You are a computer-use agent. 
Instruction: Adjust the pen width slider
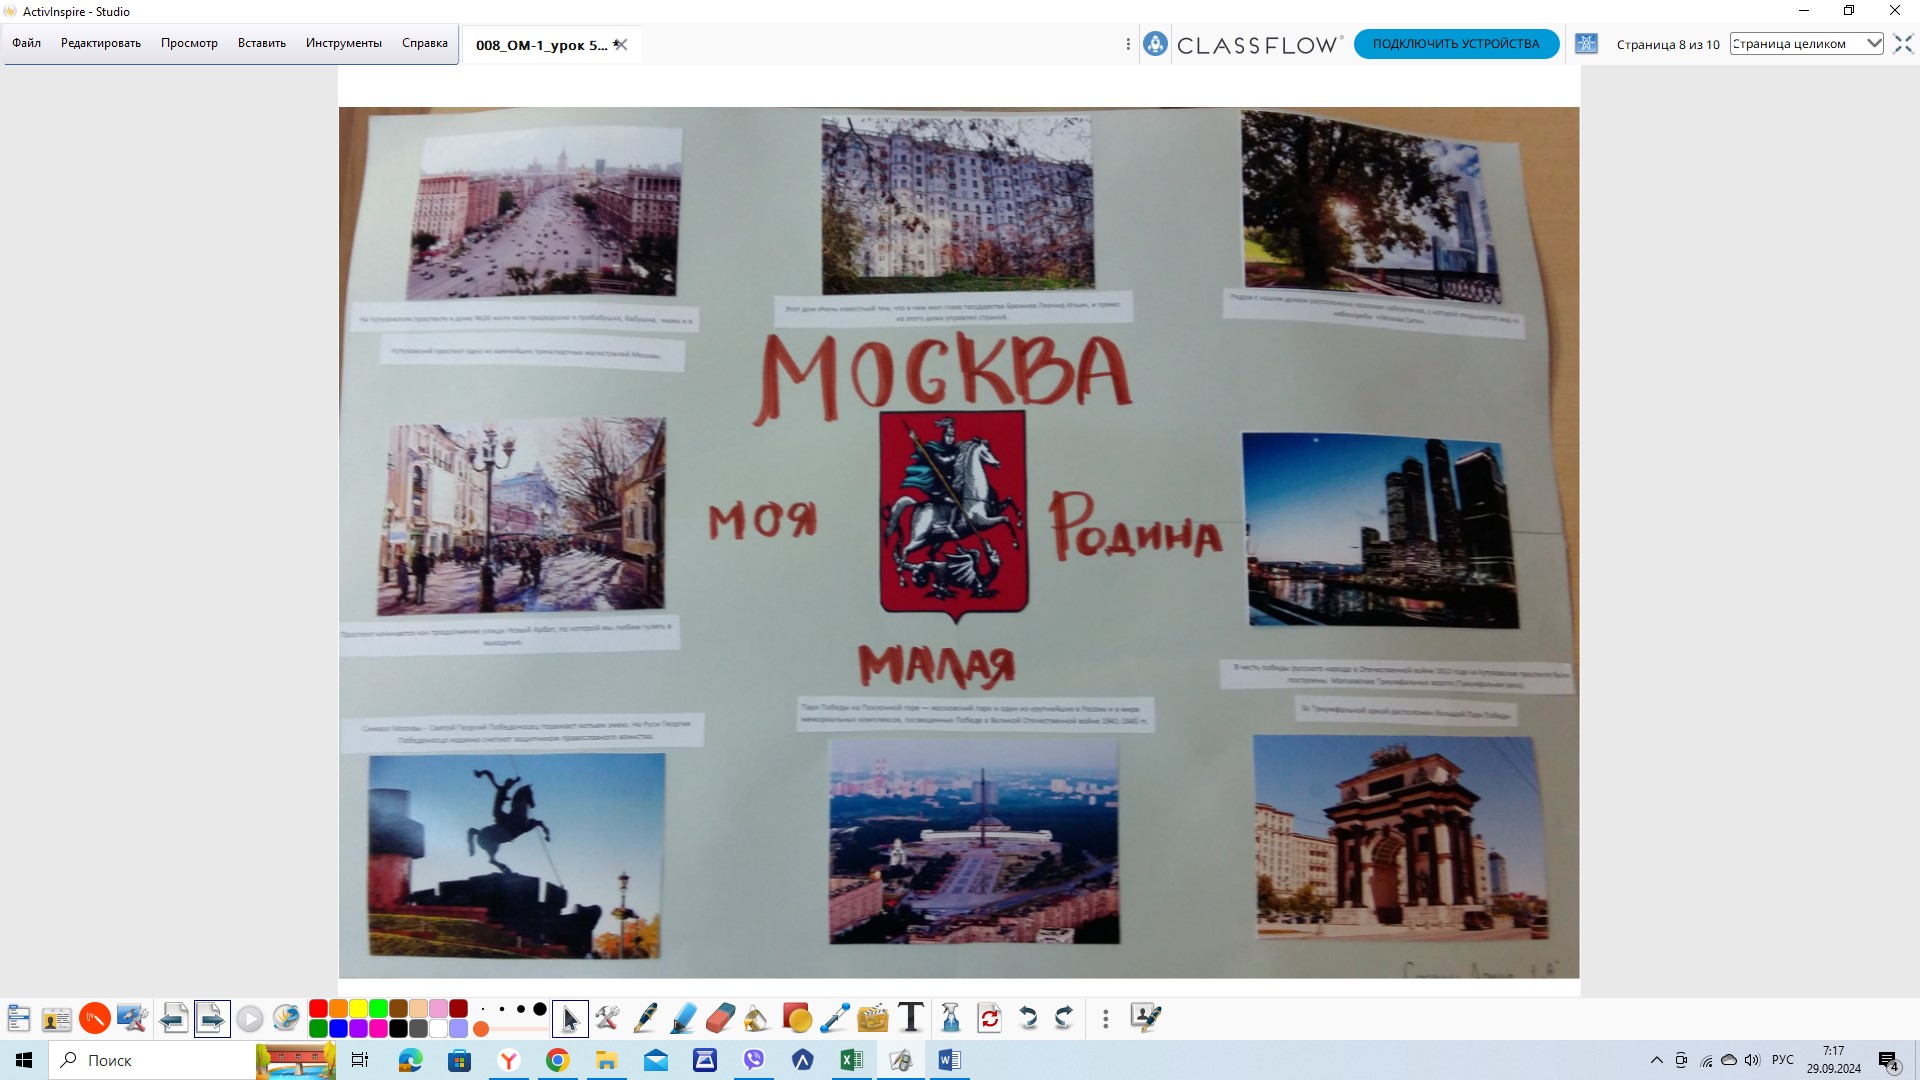point(510,1029)
